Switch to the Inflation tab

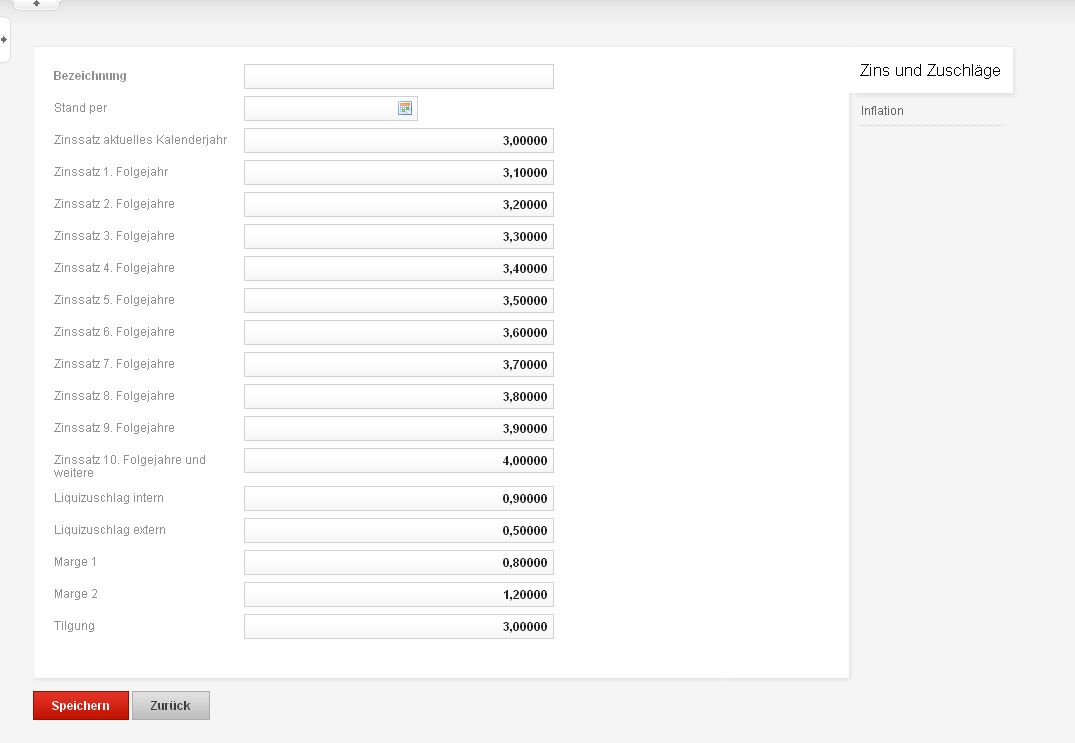882,111
